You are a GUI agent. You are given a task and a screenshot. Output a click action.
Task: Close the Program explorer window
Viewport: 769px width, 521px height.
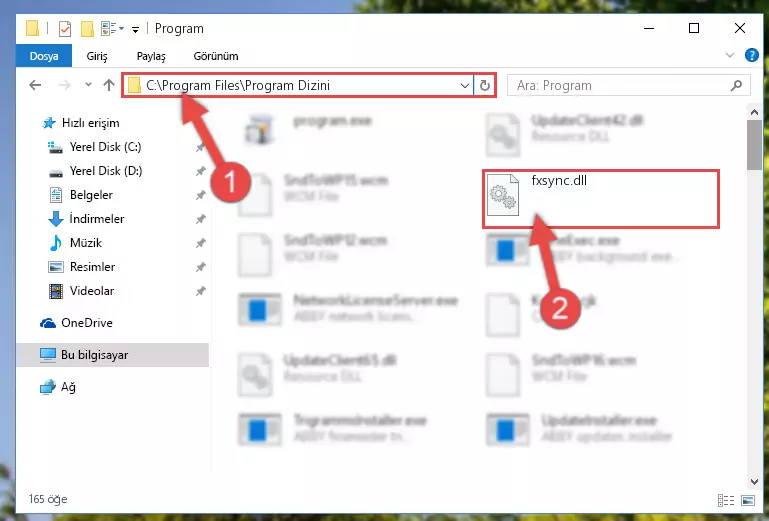[x=740, y=28]
